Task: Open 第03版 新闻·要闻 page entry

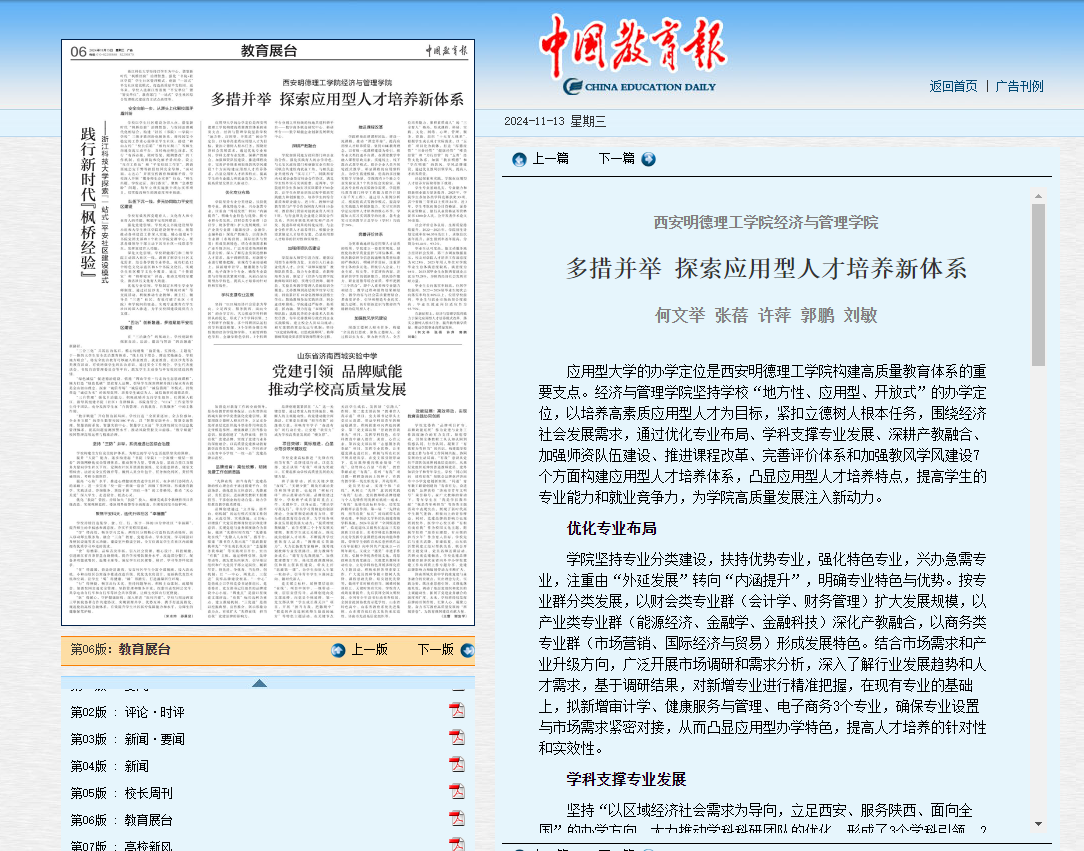Action: tap(127, 739)
